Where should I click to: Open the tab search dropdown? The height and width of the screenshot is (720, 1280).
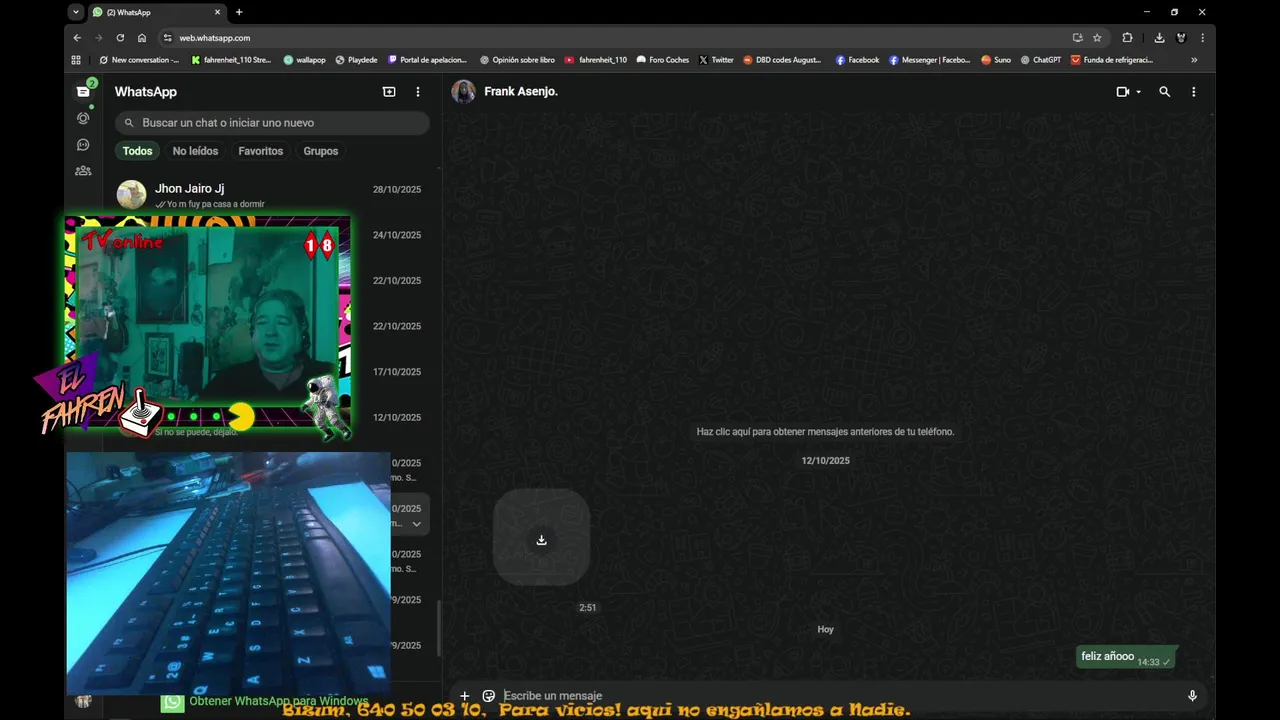click(x=76, y=12)
